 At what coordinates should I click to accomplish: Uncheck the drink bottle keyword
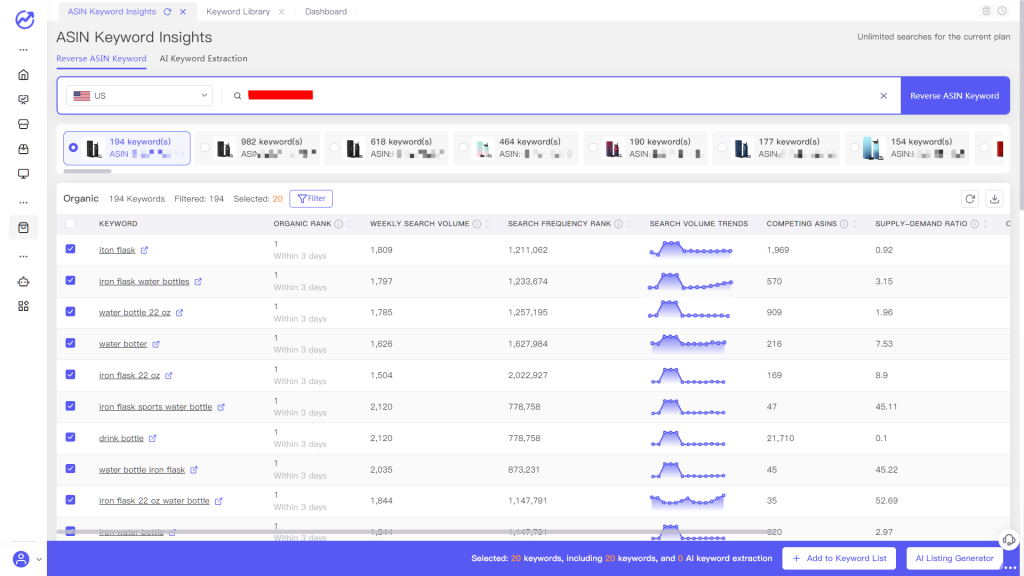(x=71, y=437)
